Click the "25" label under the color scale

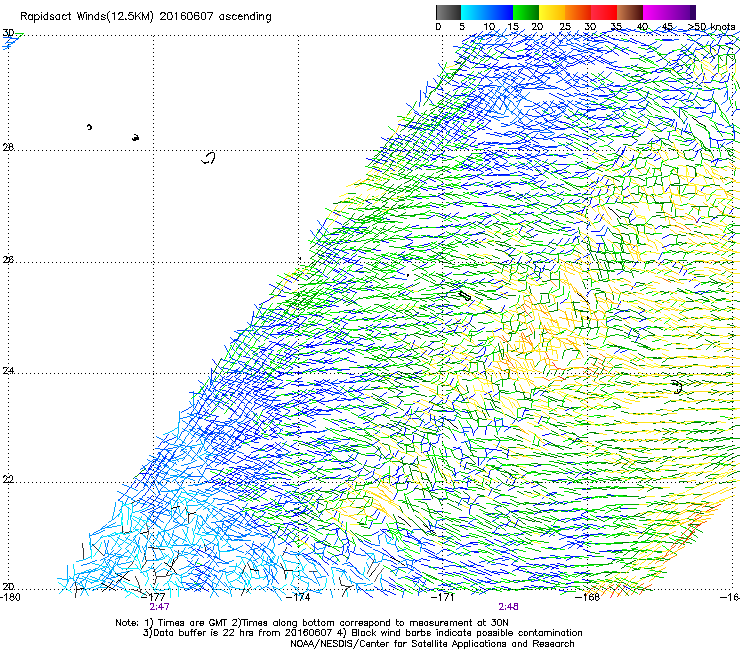pos(565,27)
